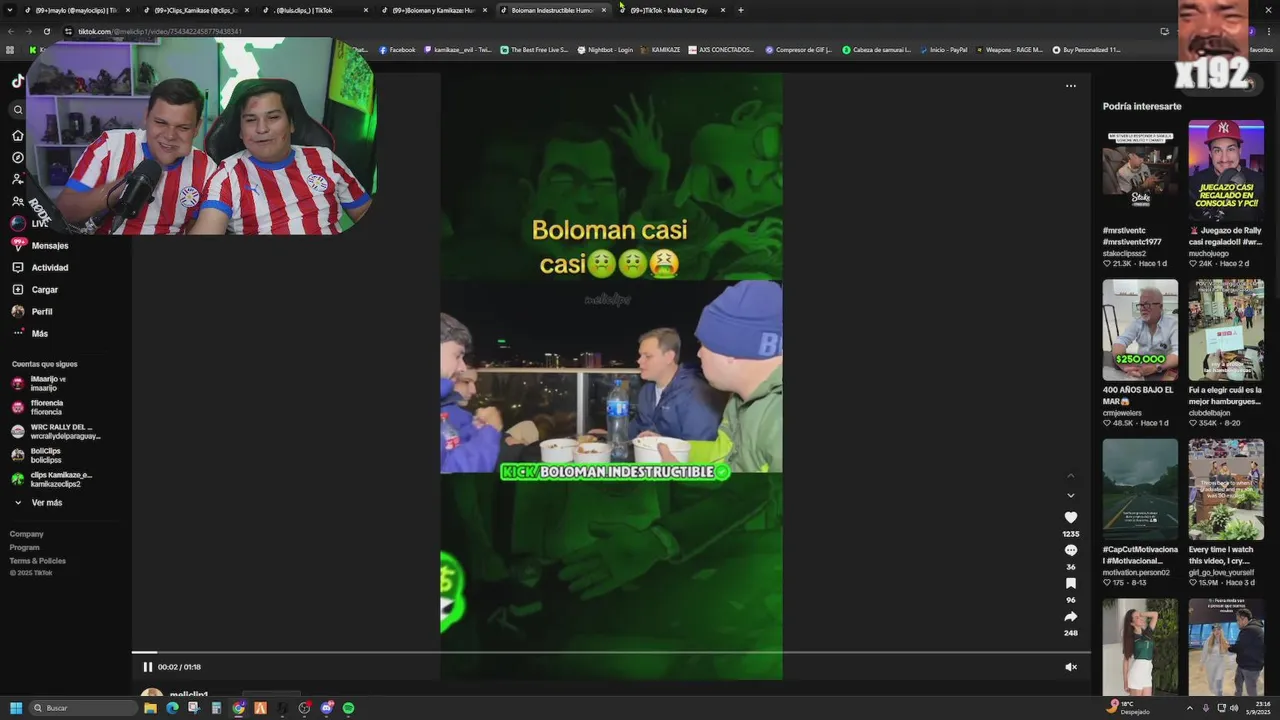Open Actividad notifications in the sidebar
Viewport: 1280px width, 720px height.
40,267
